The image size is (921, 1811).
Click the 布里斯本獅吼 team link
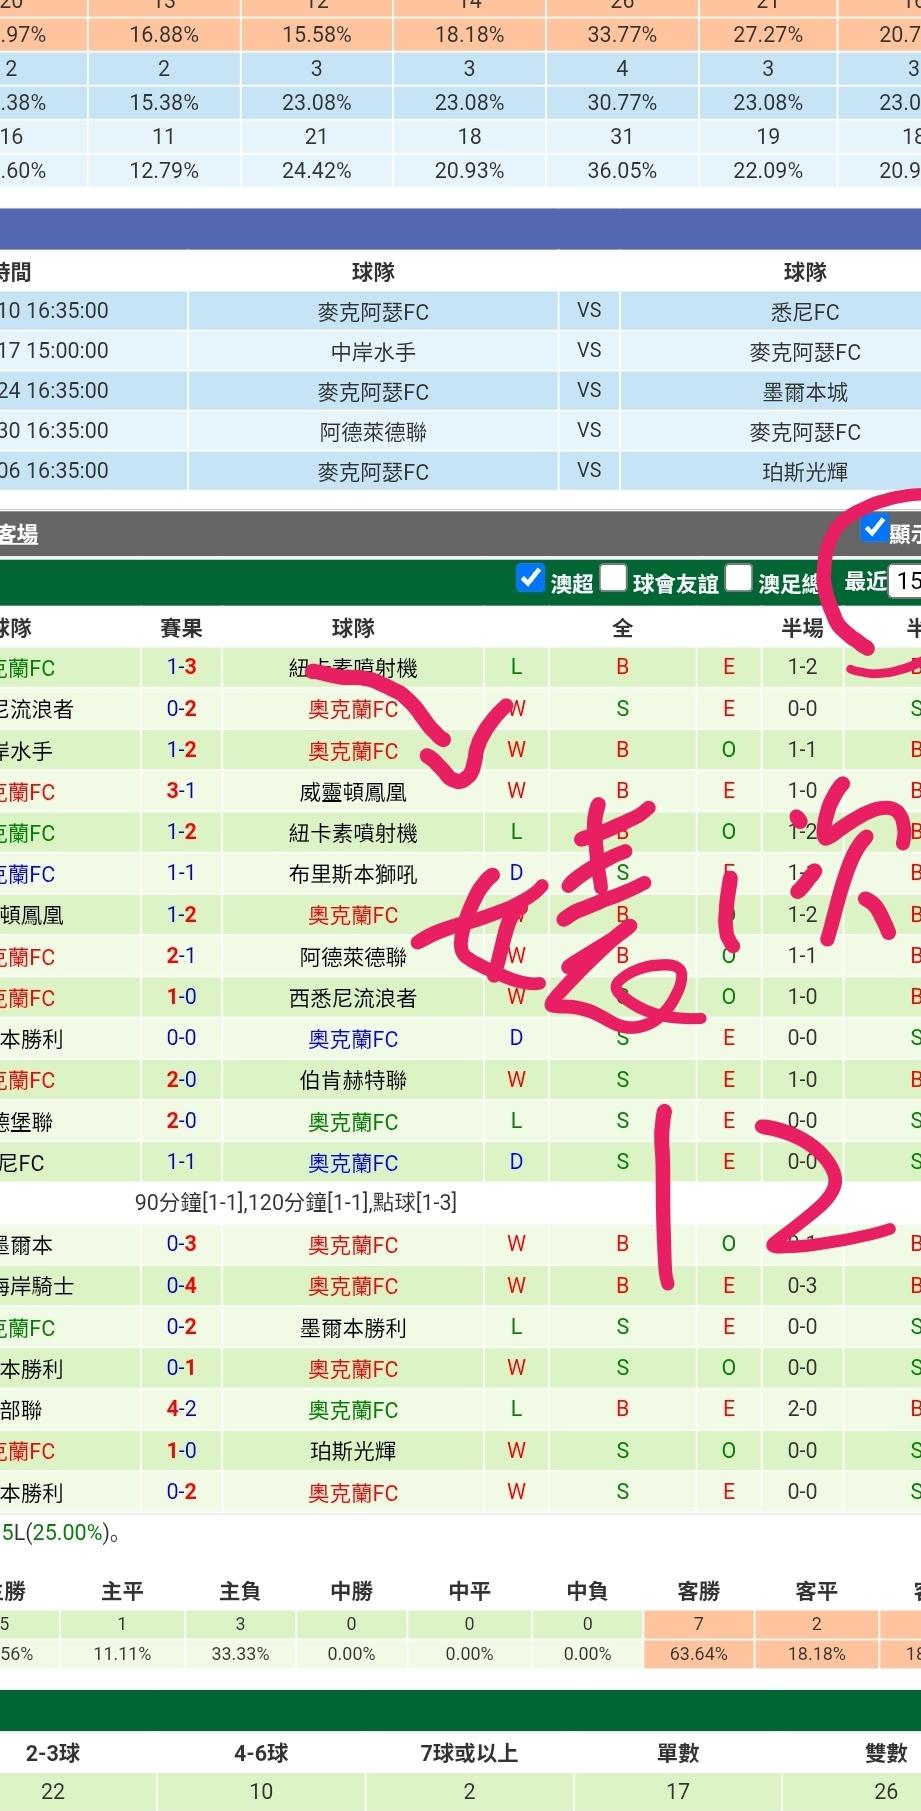[353, 874]
